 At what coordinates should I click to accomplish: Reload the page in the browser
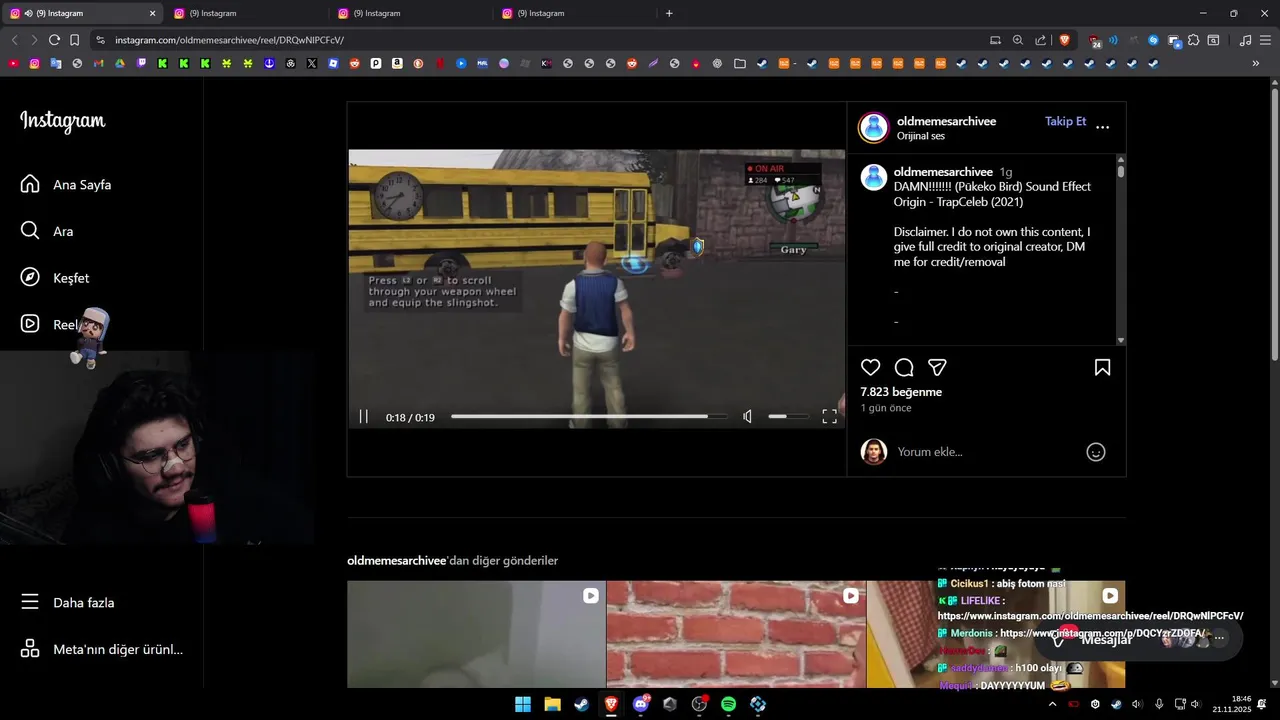[54, 40]
